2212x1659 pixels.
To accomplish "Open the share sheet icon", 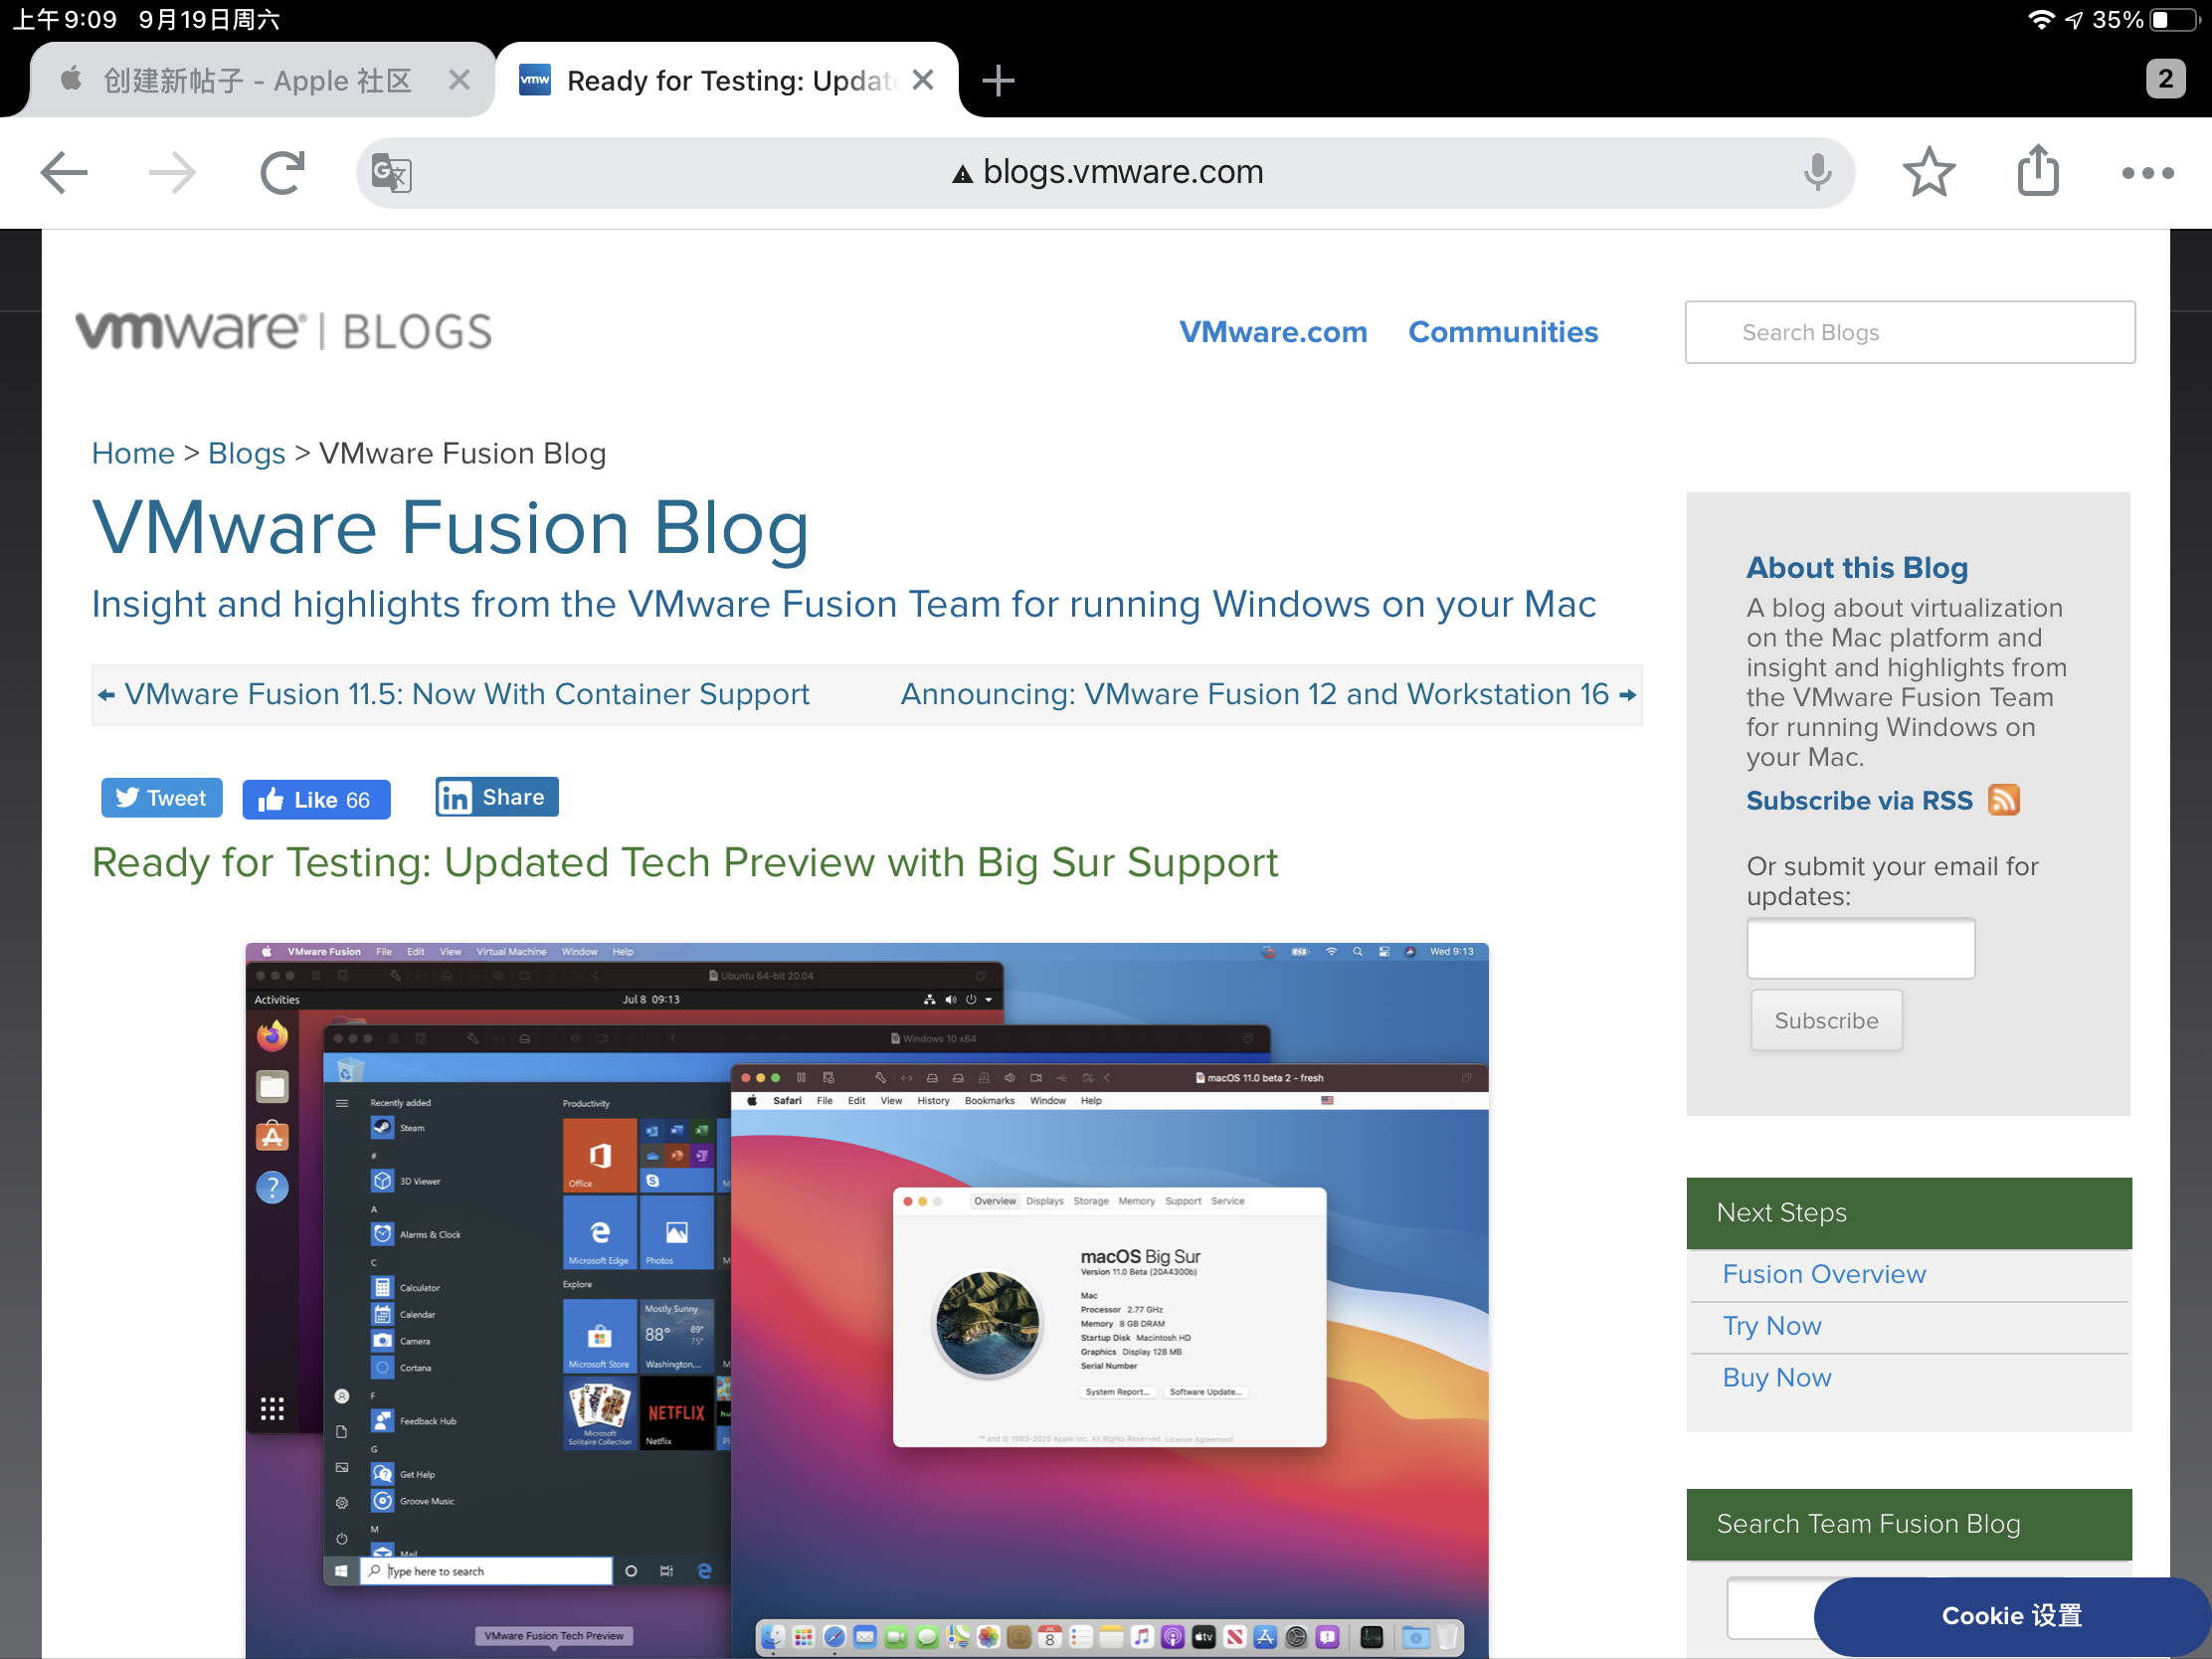I will point(2038,170).
